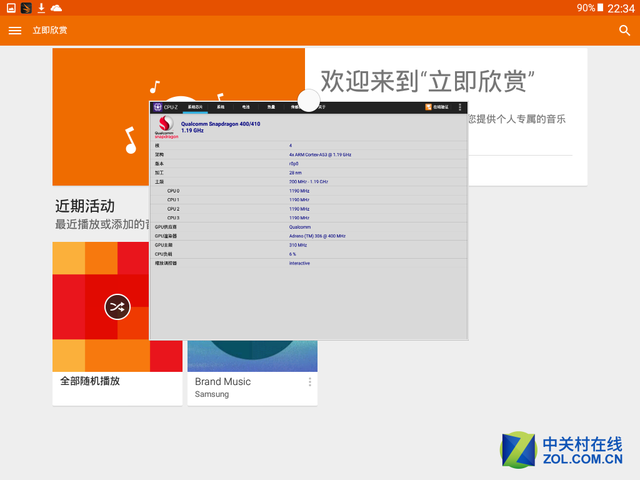The height and width of the screenshot is (480, 640).
Task: Switch to the fourth CPU-Z tab (热量)
Action: coord(271,107)
